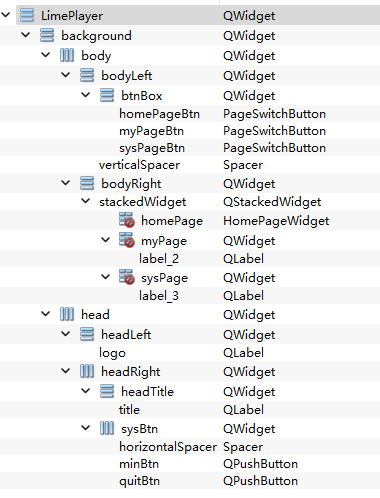Click QWidget class of myPage

(249, 241)
